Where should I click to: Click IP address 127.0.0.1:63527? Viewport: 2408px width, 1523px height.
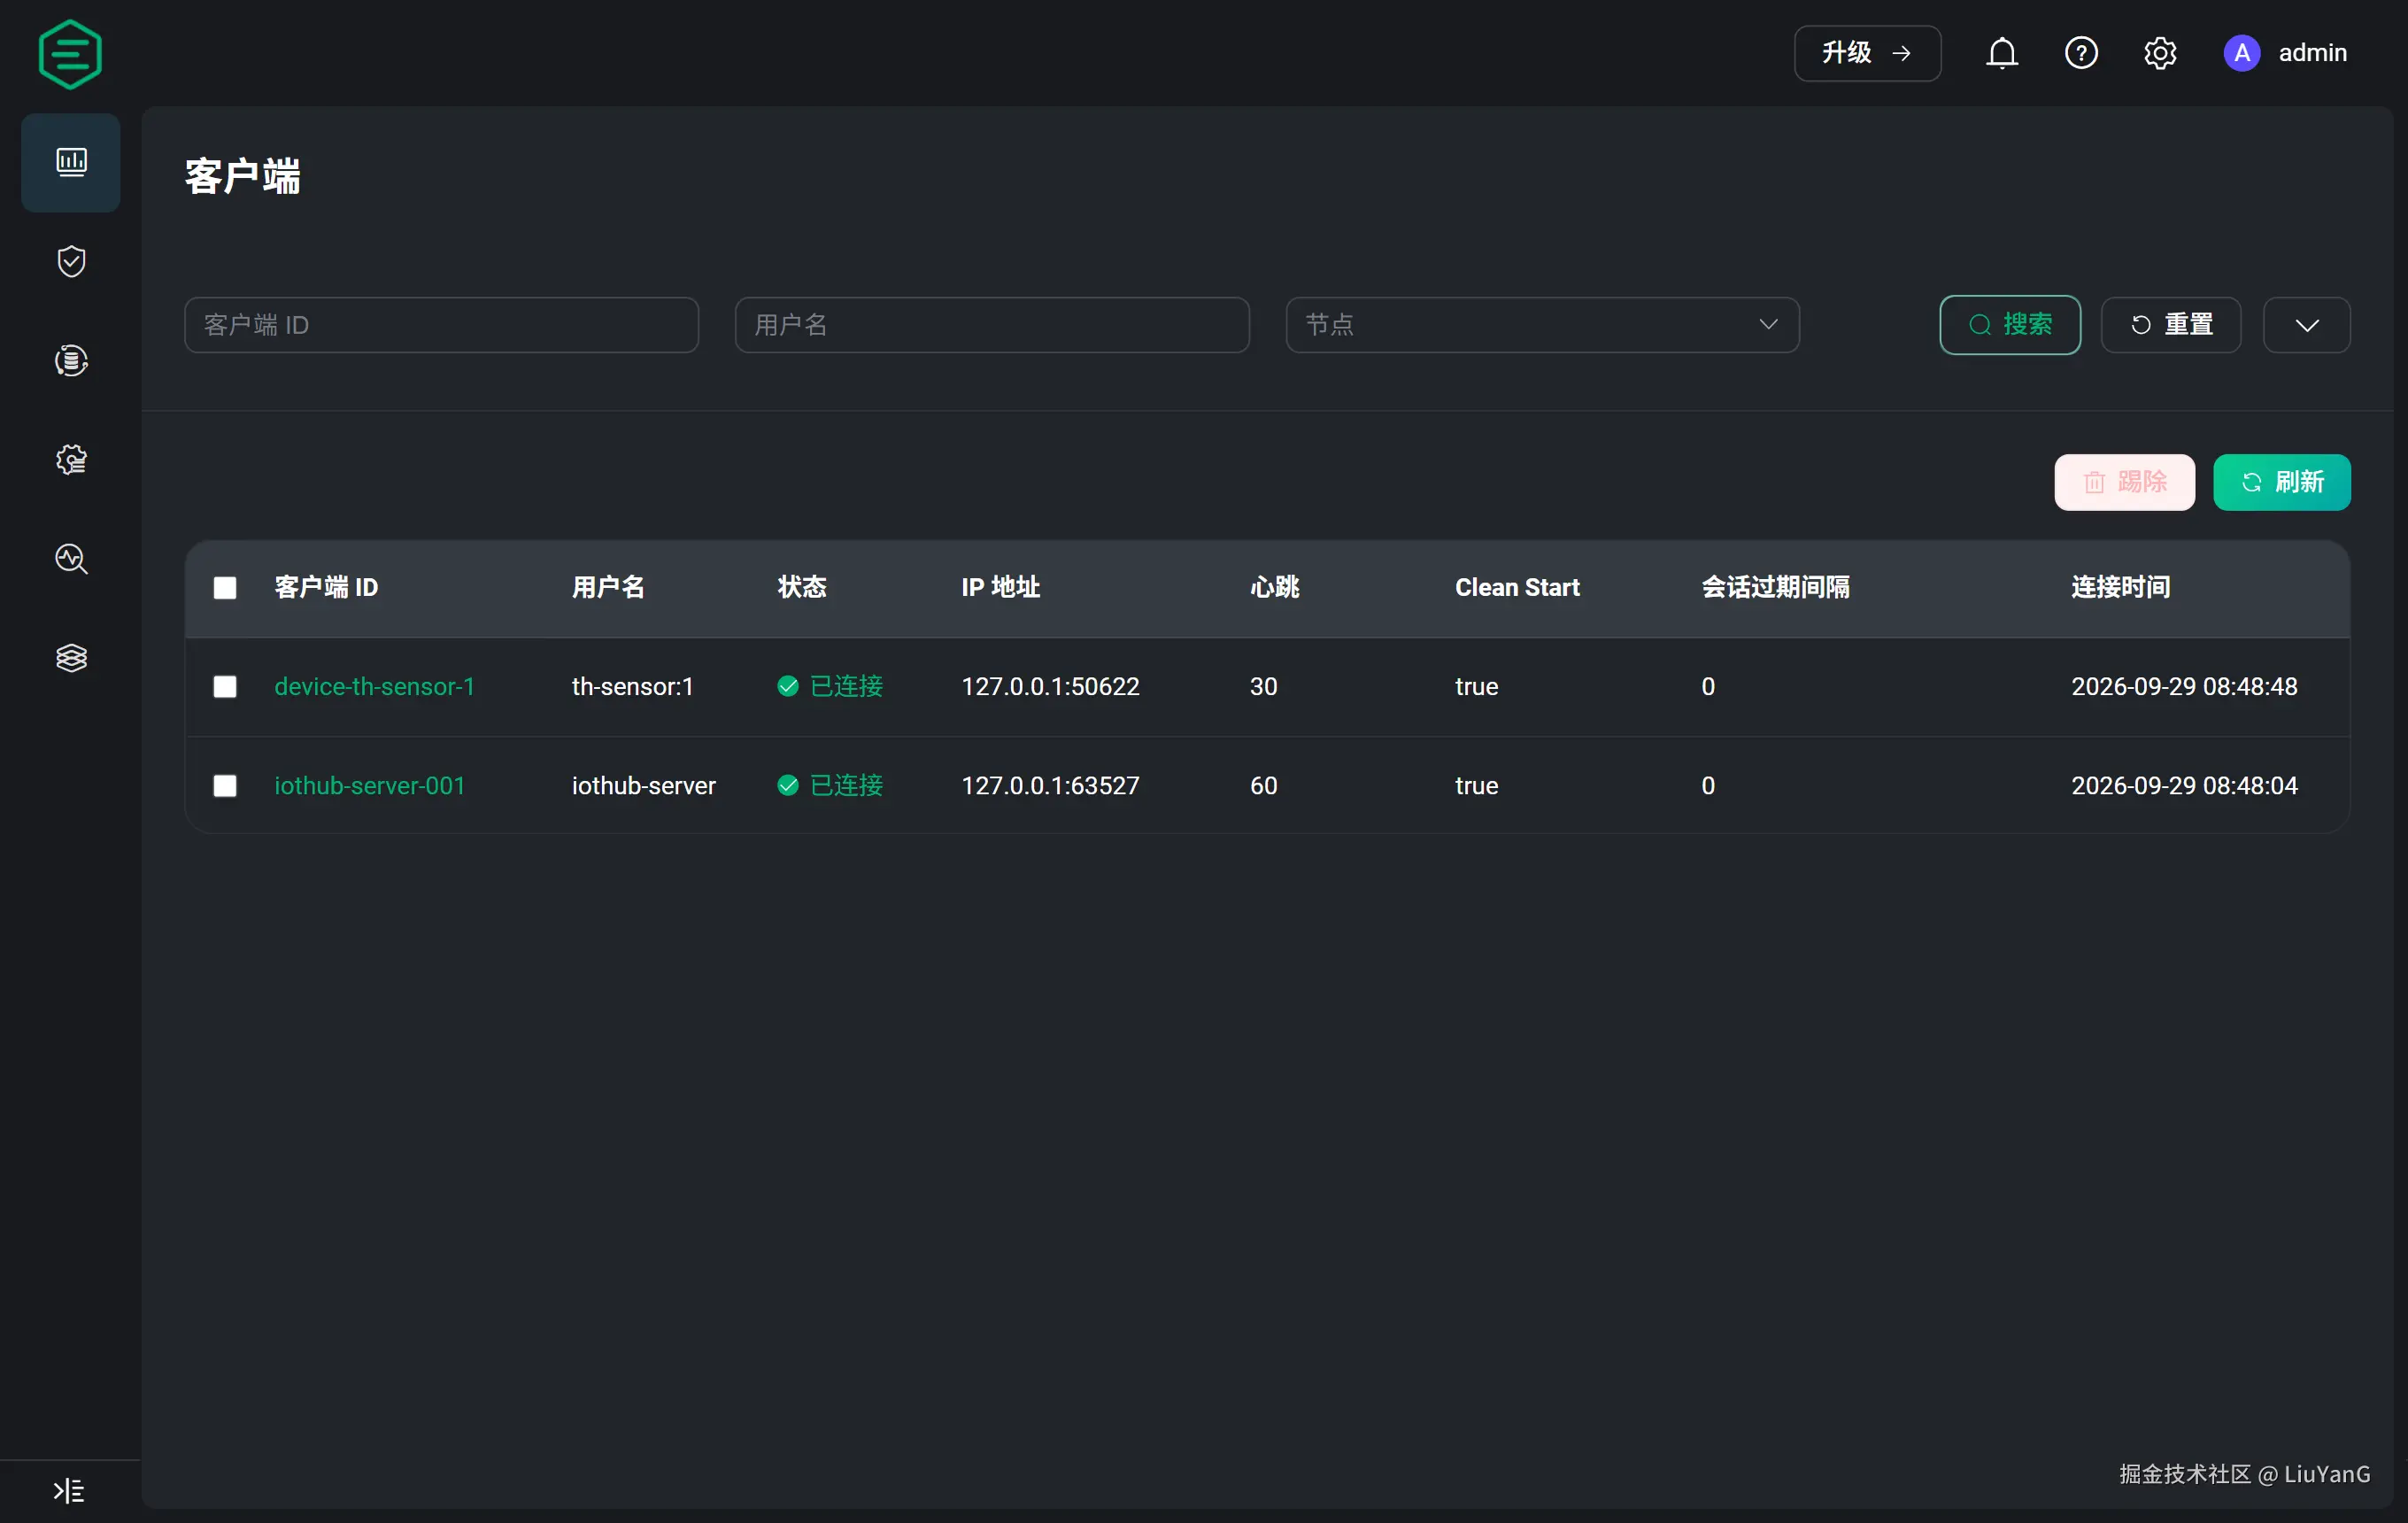click(1050, 785)
